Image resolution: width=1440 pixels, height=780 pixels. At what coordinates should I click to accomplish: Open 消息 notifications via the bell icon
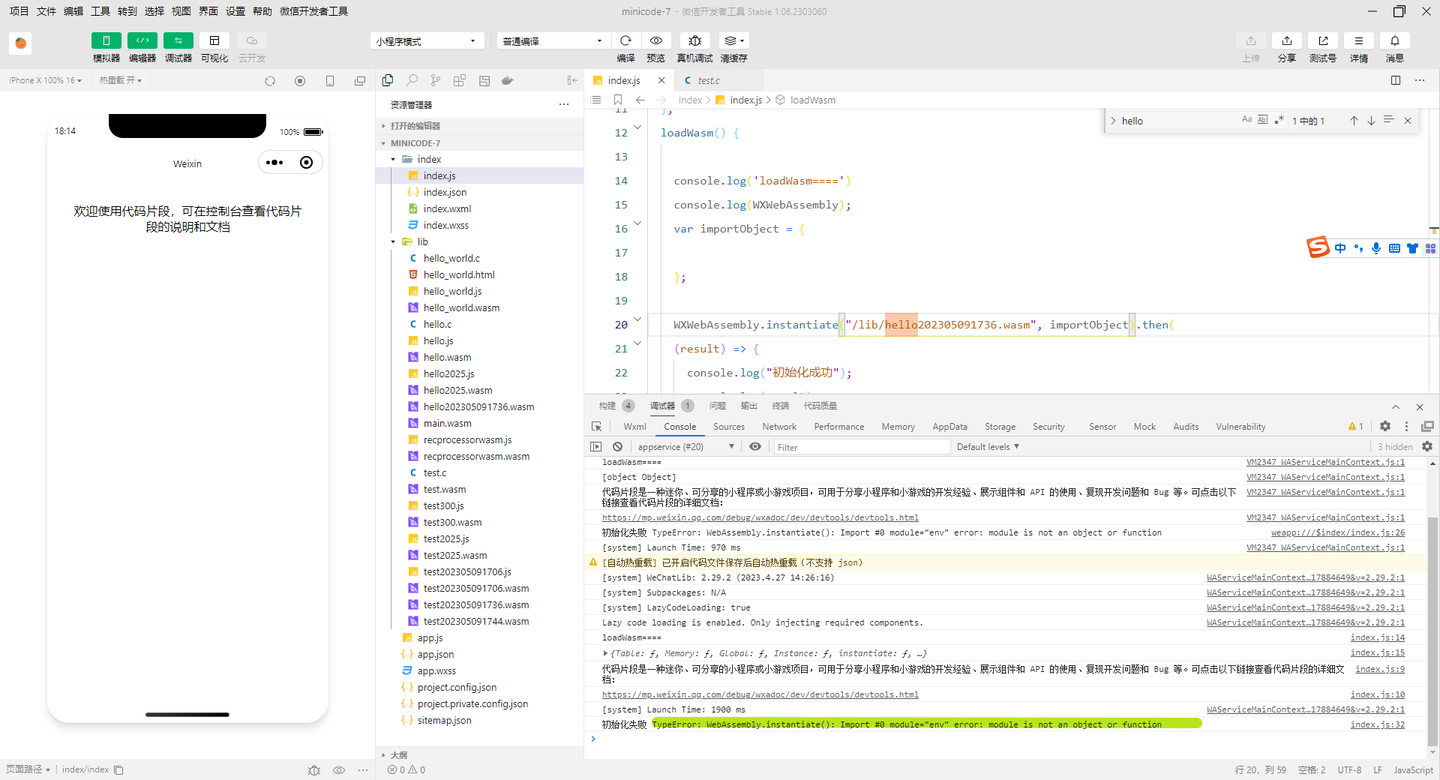pyautogui.click(x=1395, y=41)
